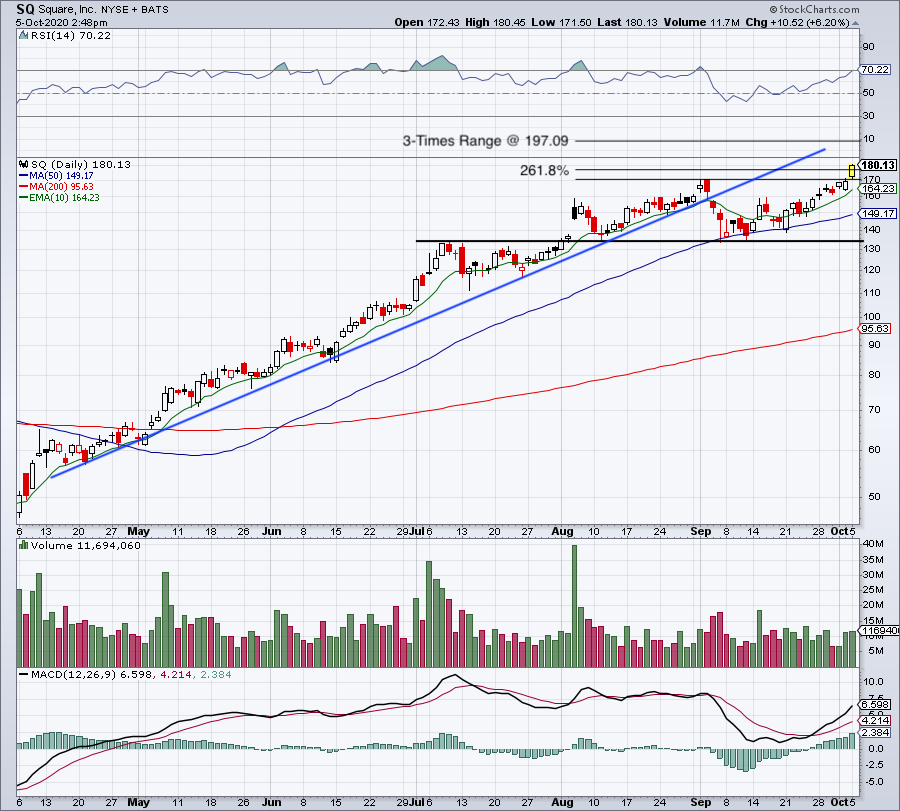Click the 70.22 RSI axis value tag
Screen dimensions: 900x811
pos(875,69)
